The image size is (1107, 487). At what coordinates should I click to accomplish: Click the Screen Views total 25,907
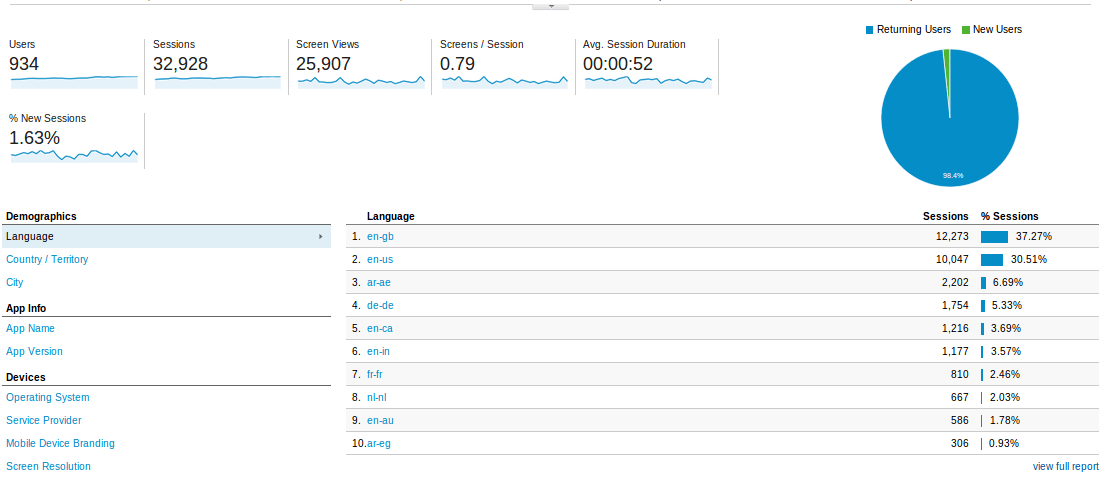[x=323, y=64]
